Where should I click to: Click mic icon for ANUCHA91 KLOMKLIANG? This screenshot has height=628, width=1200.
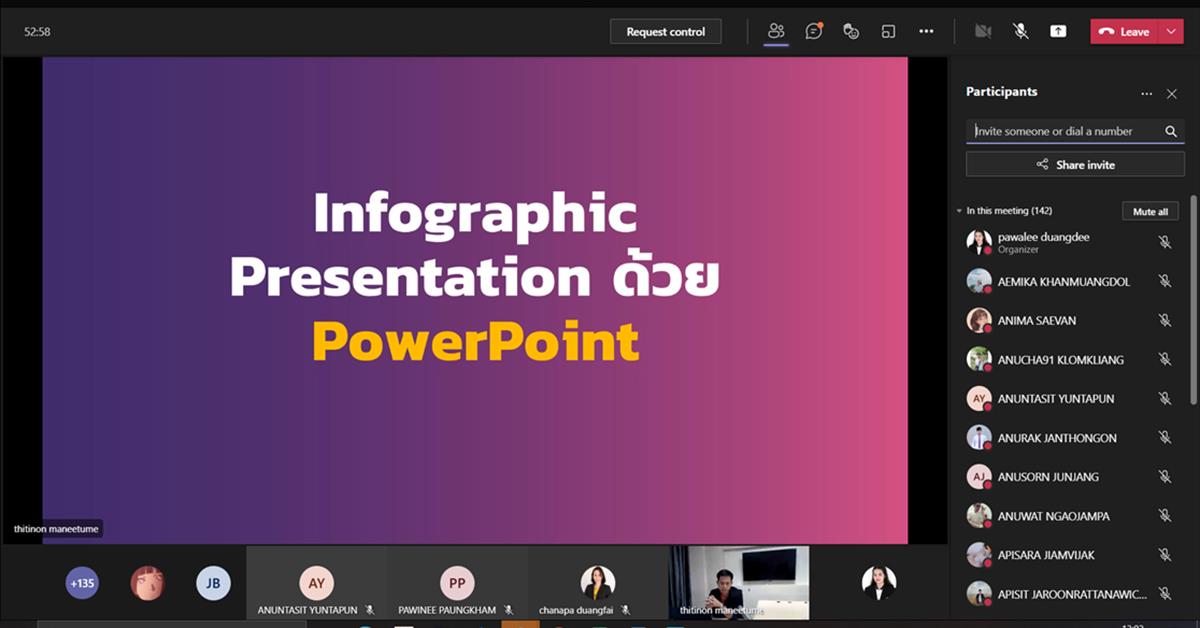[1164, 359]
